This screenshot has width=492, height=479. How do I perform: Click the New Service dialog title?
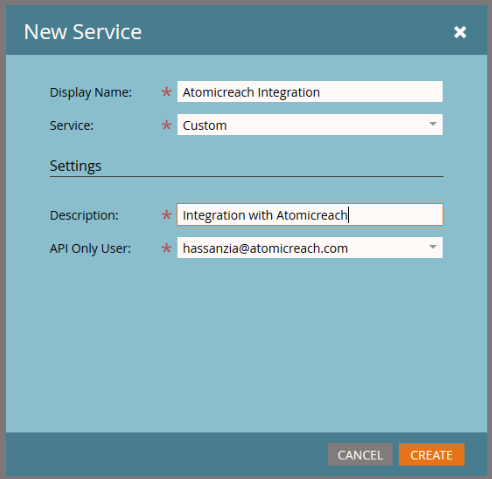pyautogui.click(x=83, y=32)
